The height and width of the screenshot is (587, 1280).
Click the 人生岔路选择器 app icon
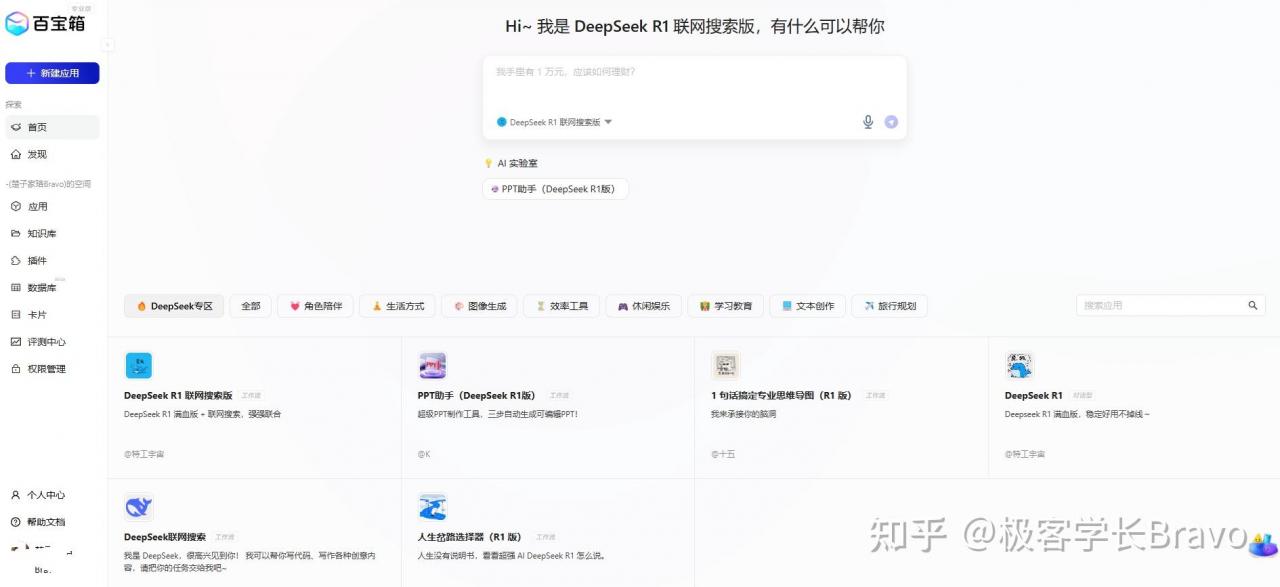(432, 507)
